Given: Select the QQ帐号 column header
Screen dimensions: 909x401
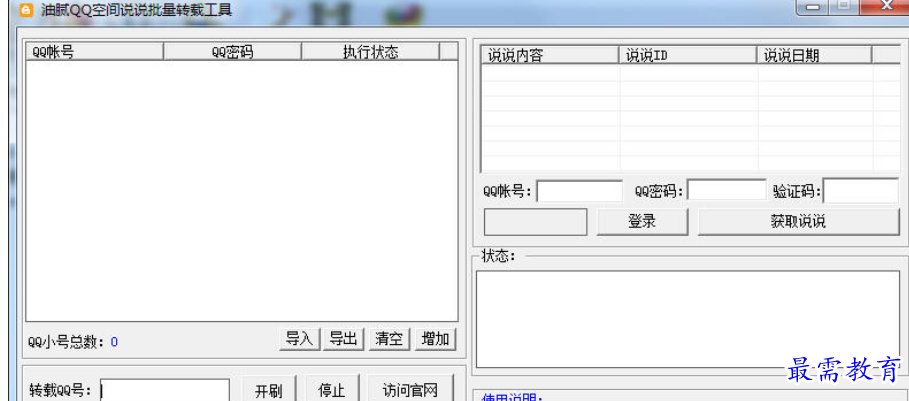Looking at the screenshot, I should click(94, 52).
